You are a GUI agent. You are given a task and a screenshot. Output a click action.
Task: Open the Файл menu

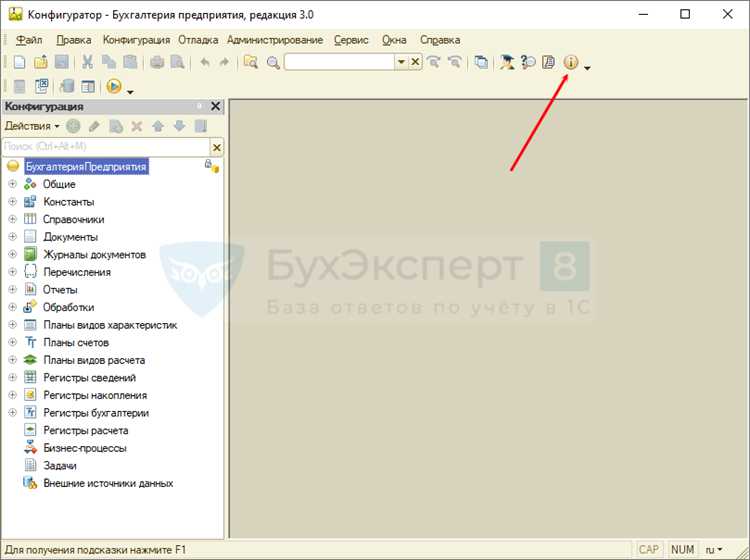[29, 40]
